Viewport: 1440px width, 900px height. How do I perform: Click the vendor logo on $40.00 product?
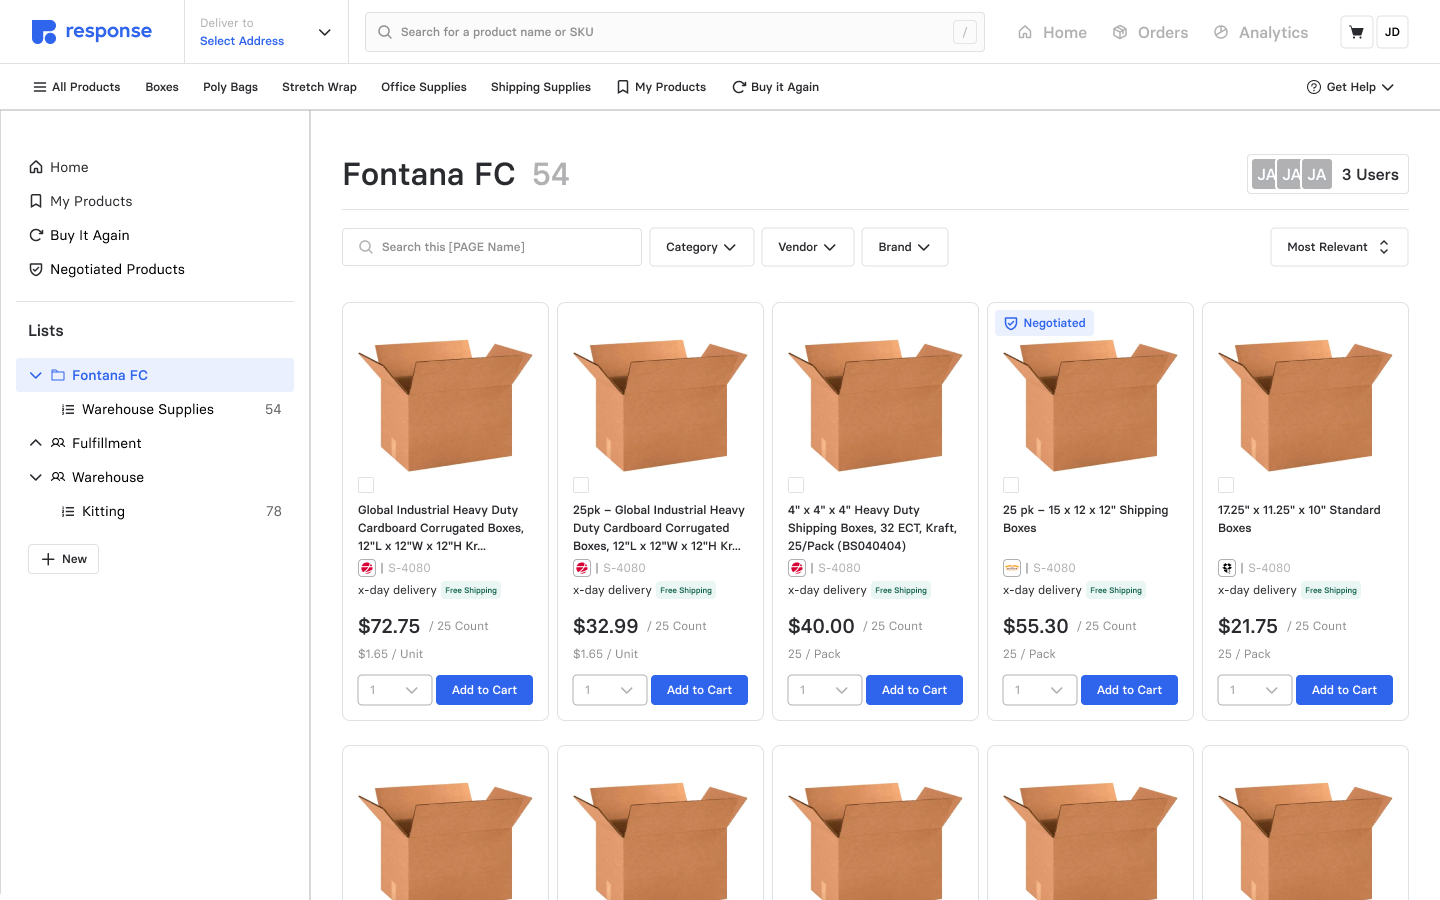tap(796, 568)
